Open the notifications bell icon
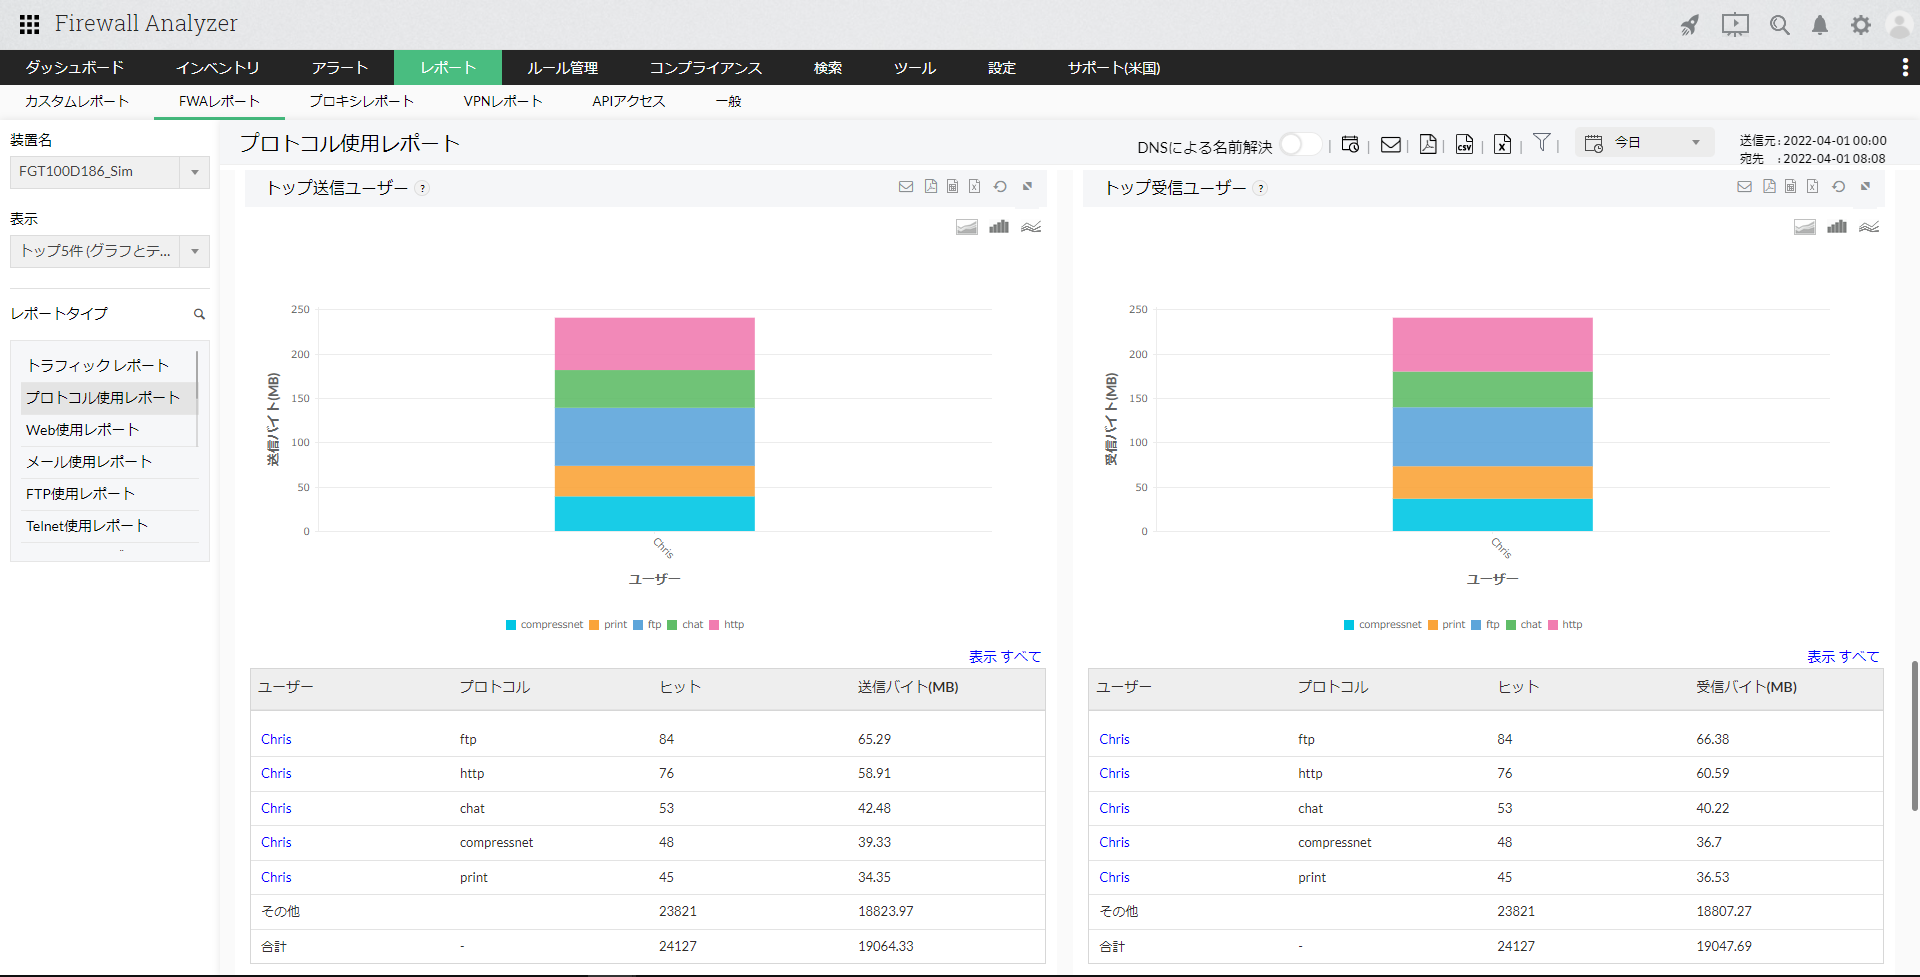 coord(1820,25)
